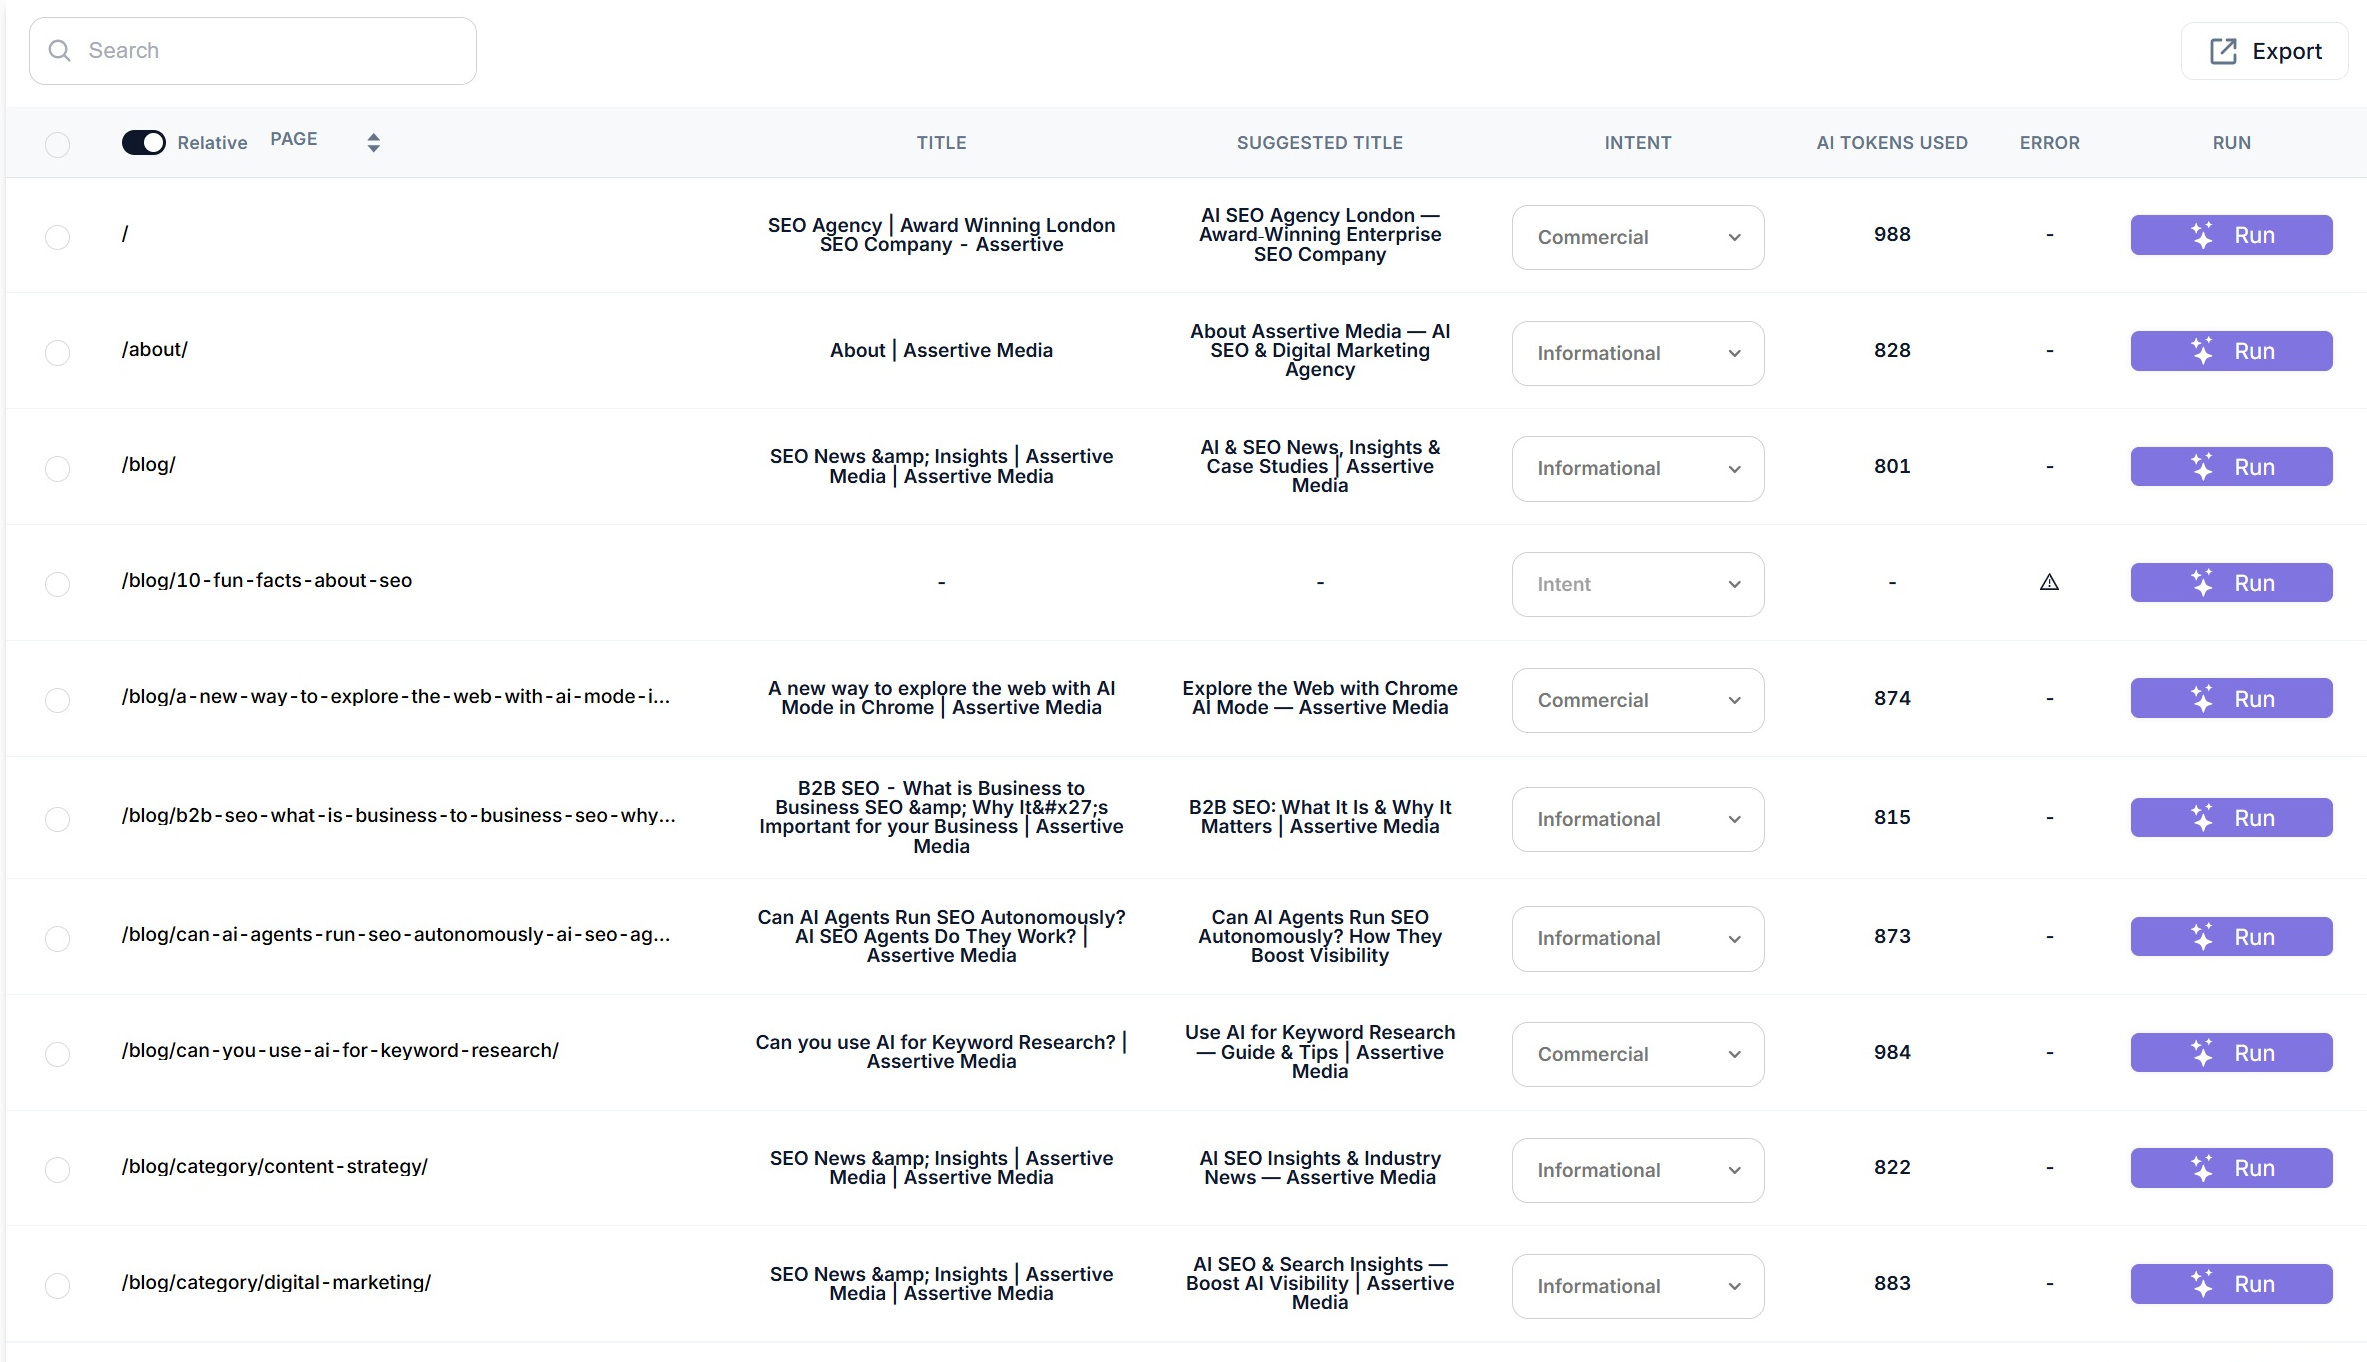Click the Export button
The image size is (2367, 1362).
[2264, 51]
